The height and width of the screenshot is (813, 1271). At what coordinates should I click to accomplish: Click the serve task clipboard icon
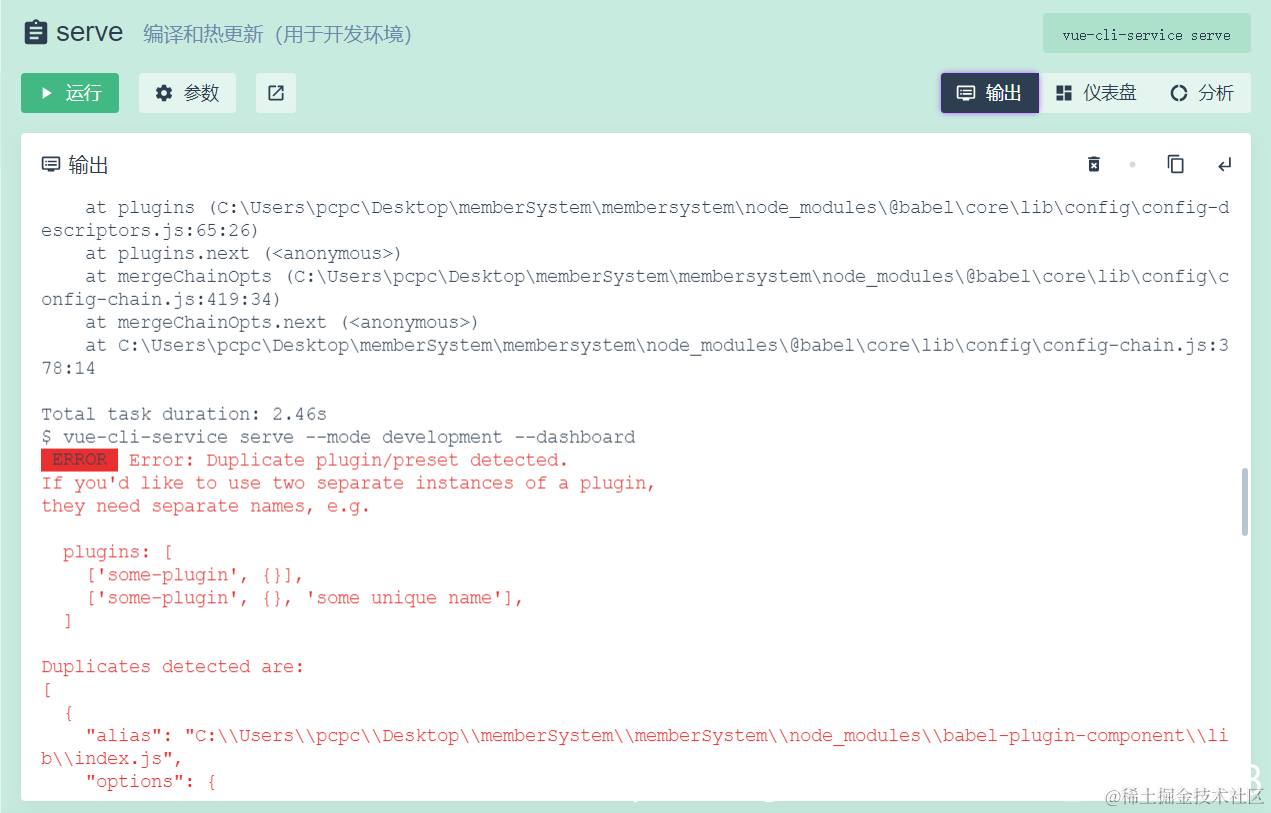click(36, 32)
